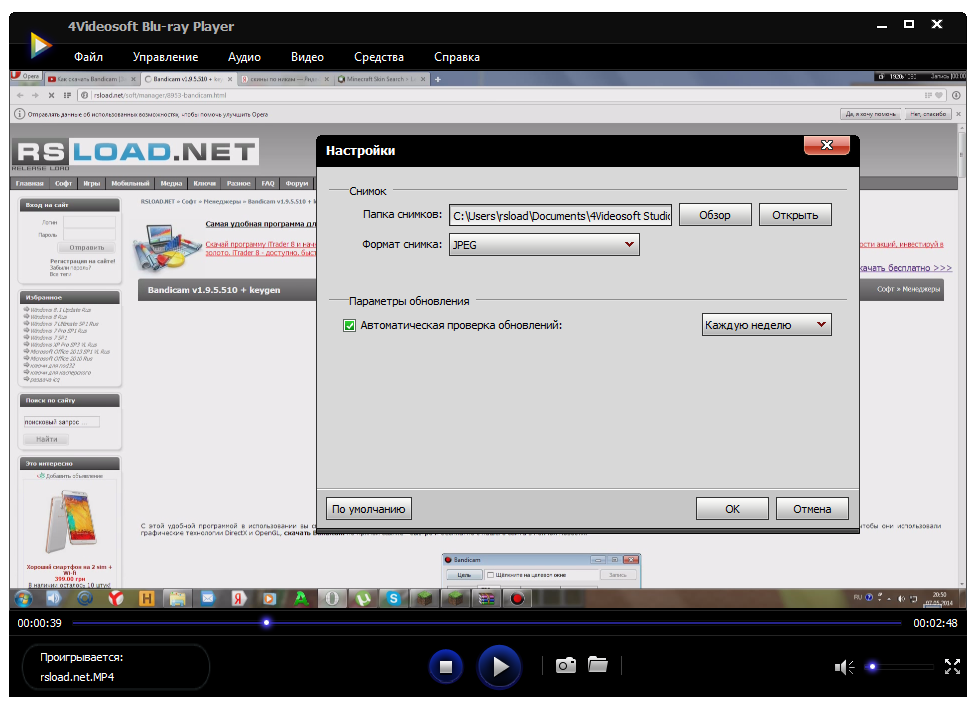Click the Windows Start orb in the video

(23, 599)
